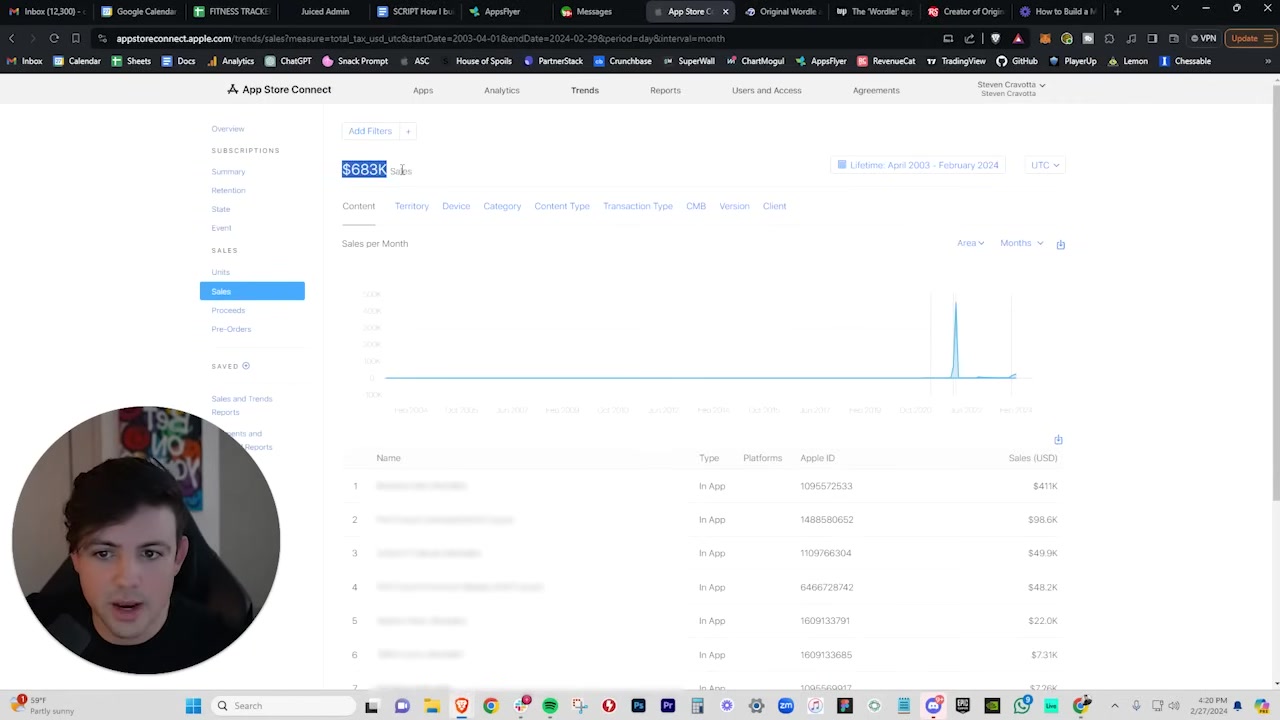The width and height of the screenshot is (1280, 720).
Task: Open the UTC timezone dropdown
Action: pyautogui.click(x=1045, y=165)
